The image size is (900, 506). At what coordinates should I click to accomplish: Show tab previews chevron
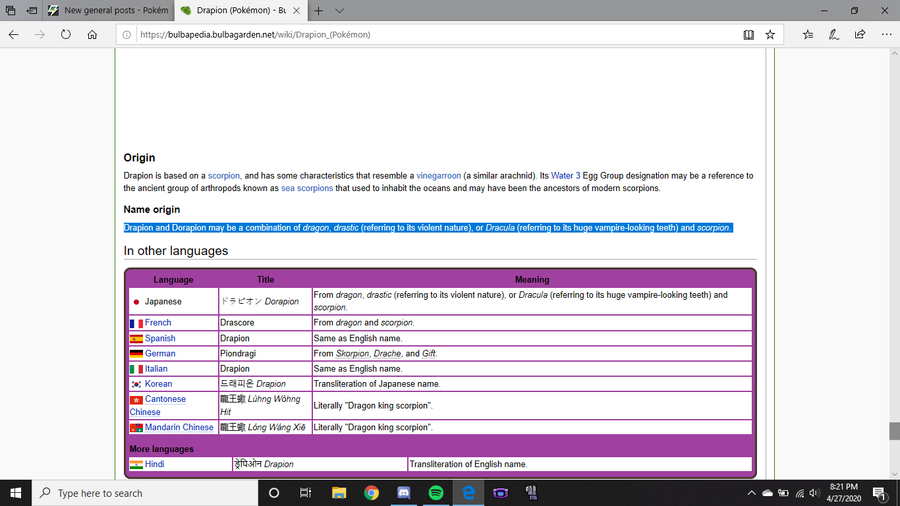[x=339, y=10]
